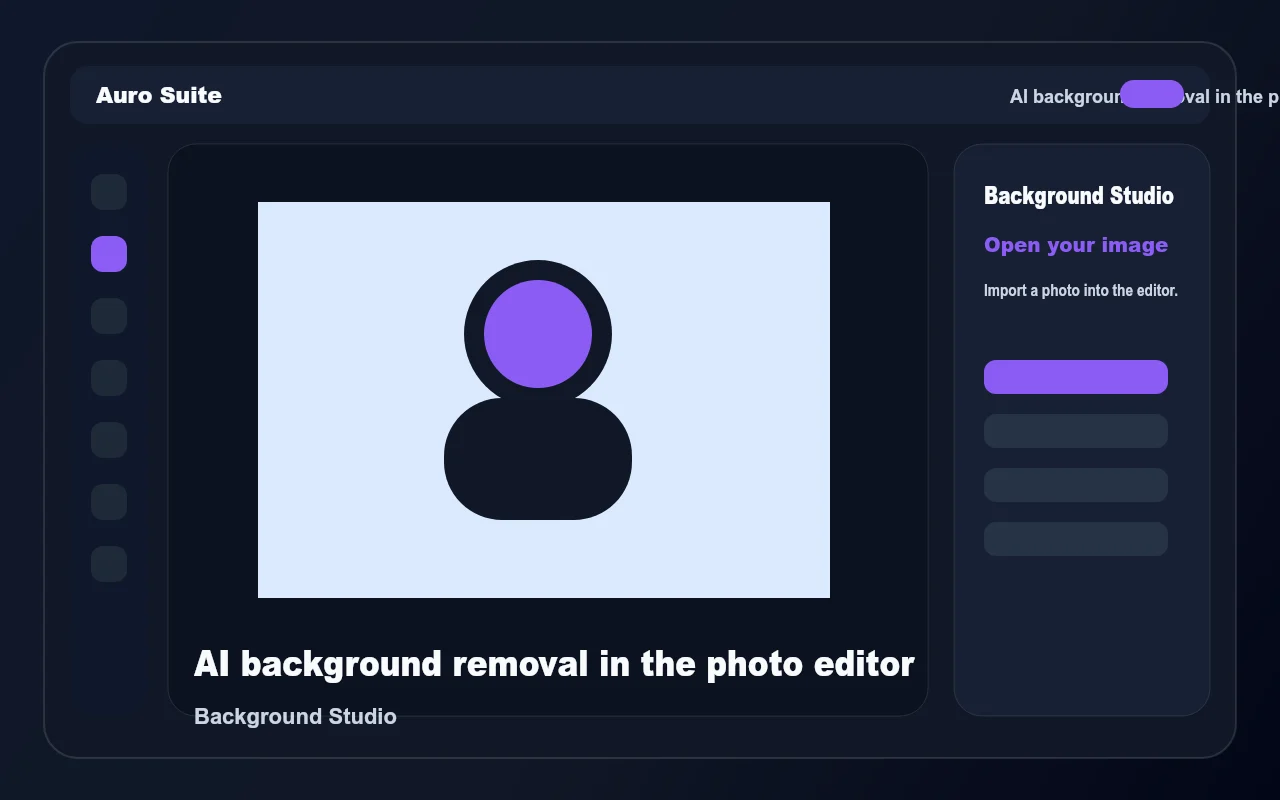Click the portrait image preview on the canvas
The image size is (1280, 800).
coord(544,400)
